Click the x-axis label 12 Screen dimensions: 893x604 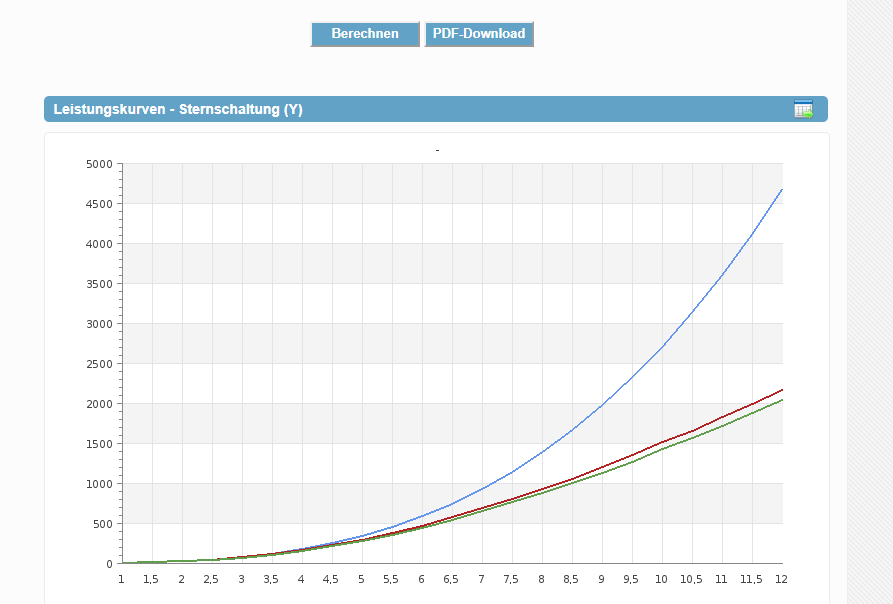[x=781, y=580]
